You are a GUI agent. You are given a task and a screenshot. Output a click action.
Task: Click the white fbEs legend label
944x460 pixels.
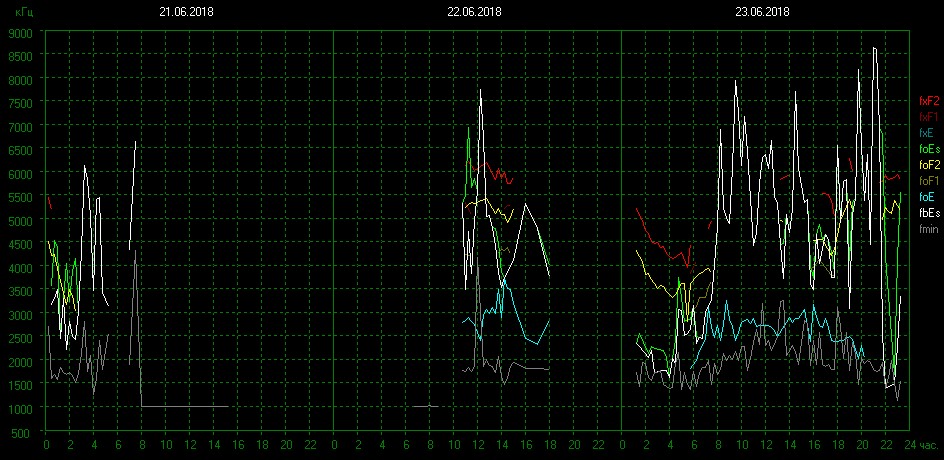click(928, 213)
